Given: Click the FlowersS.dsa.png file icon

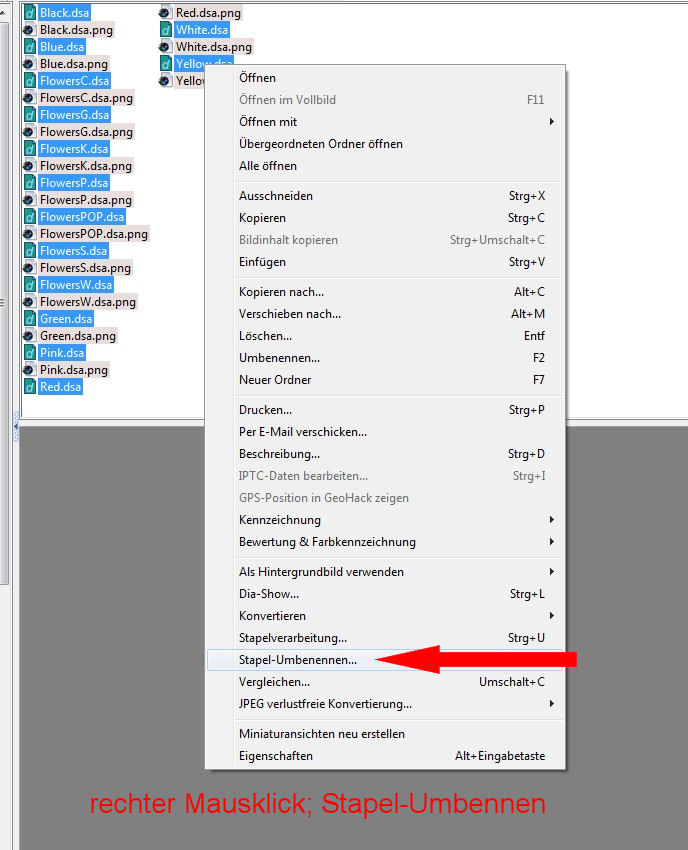Looking at the screenshot, I should tap(29, 268).
